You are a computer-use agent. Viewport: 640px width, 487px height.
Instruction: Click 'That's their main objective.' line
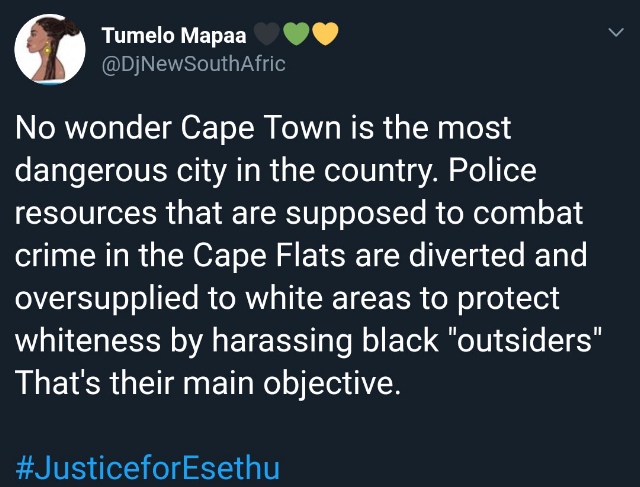207,383
